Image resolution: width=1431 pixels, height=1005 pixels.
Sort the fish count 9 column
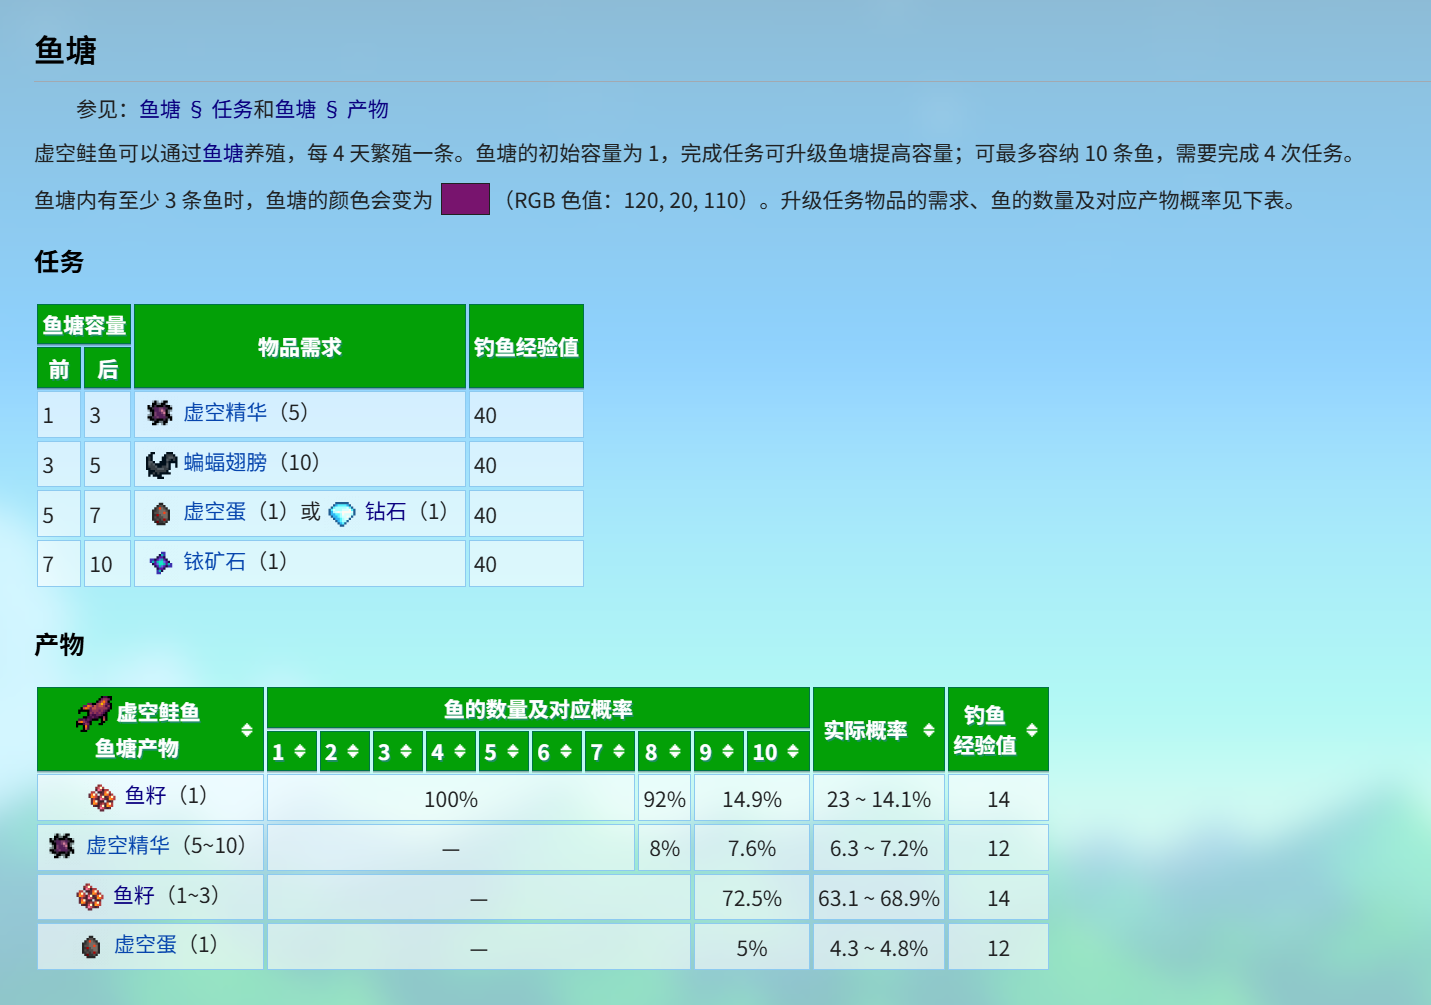coord(728,751)
